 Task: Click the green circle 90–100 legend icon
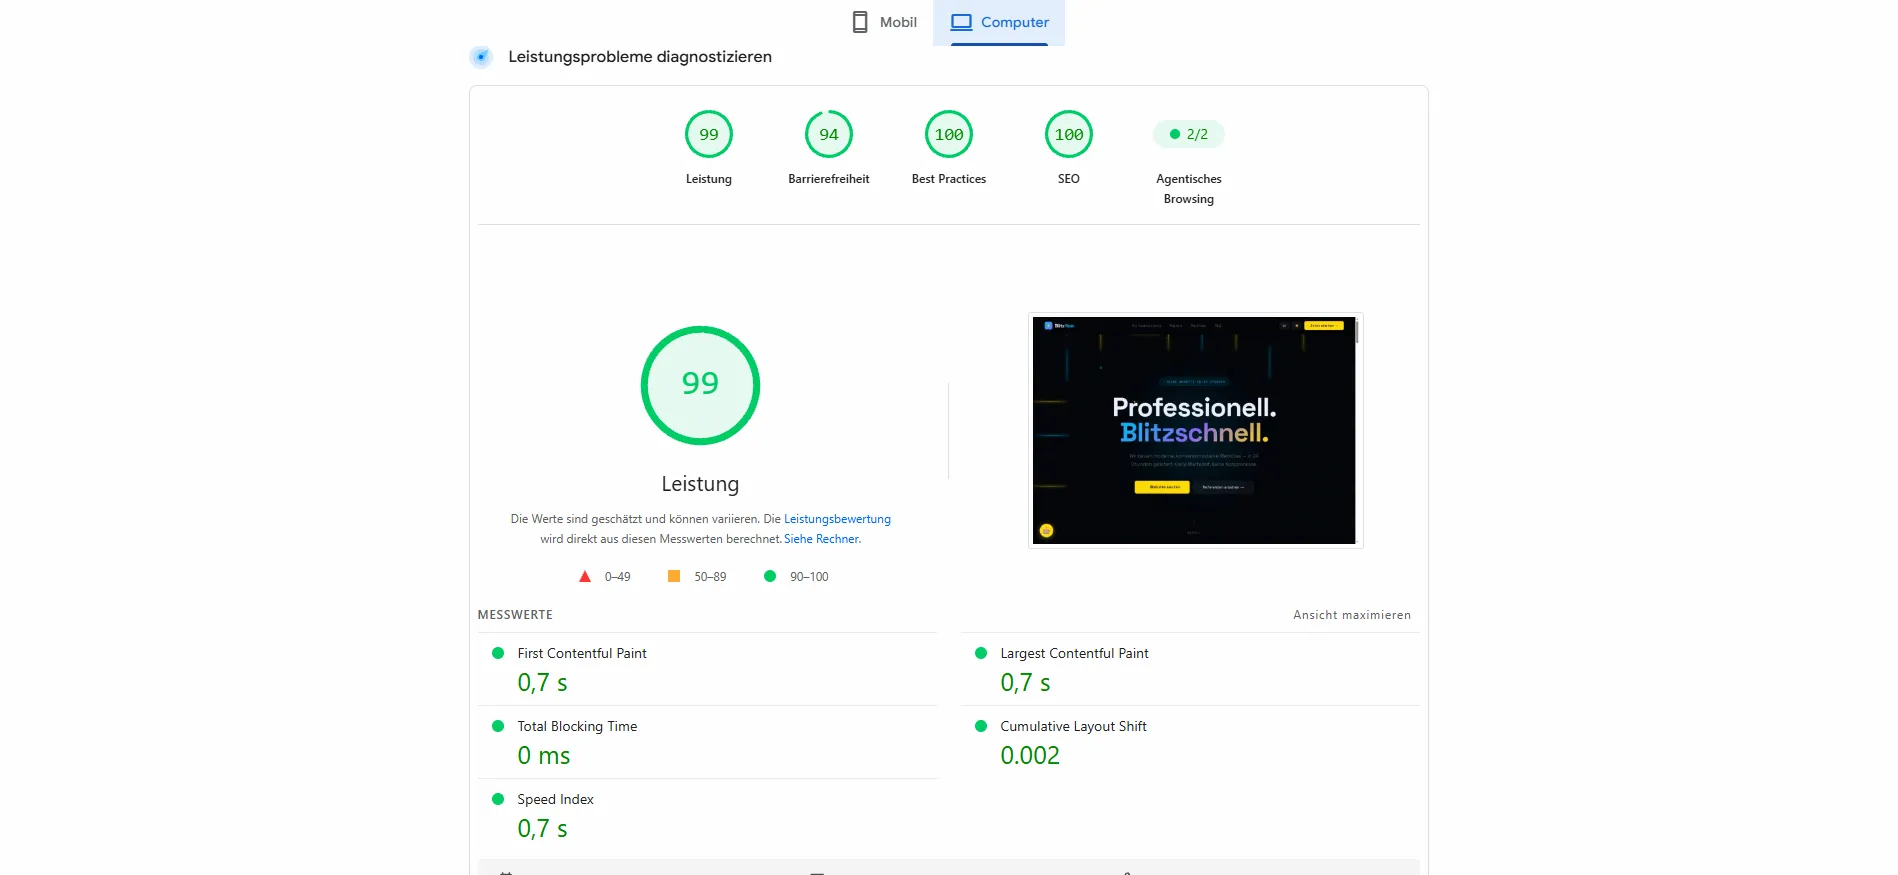coord(770,576)
